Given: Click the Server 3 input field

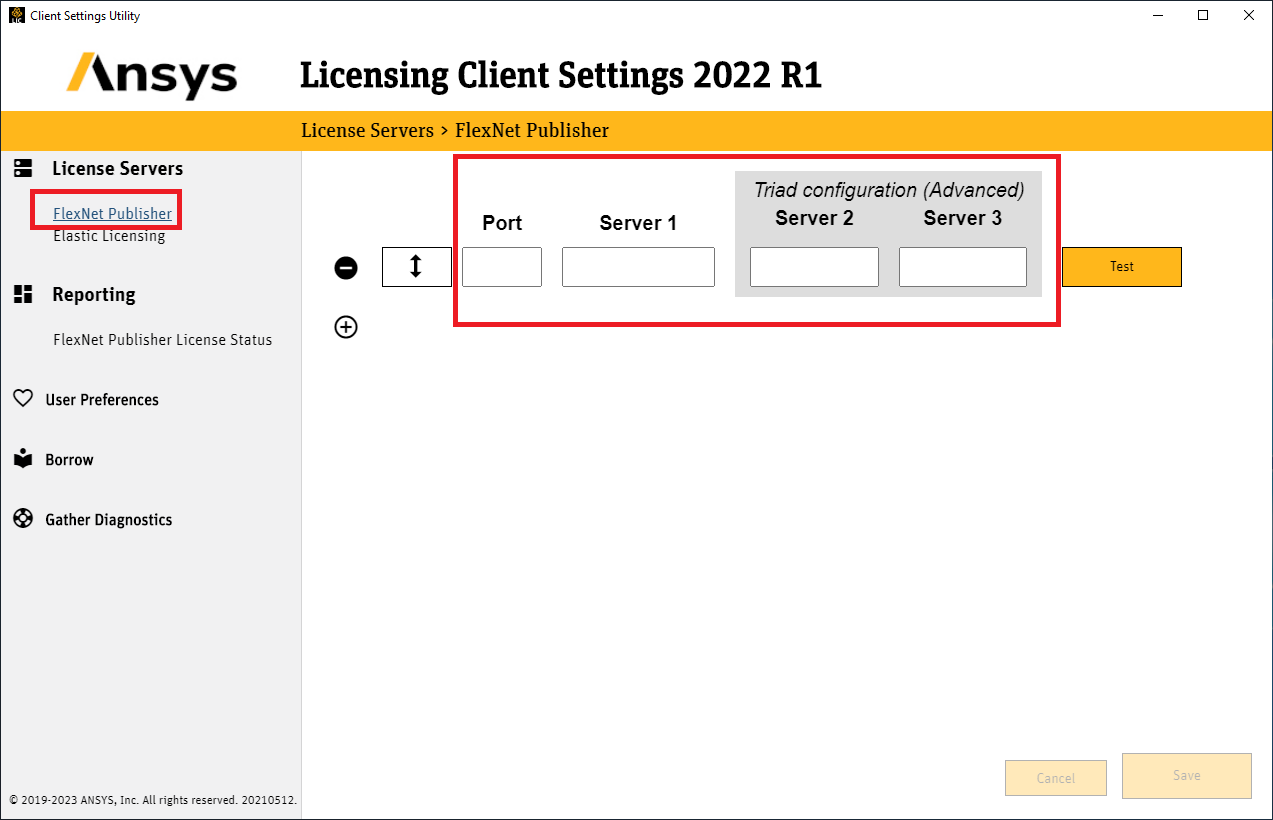Looking at the screenshot, I should pyautogui.click(x=963, y=267).
